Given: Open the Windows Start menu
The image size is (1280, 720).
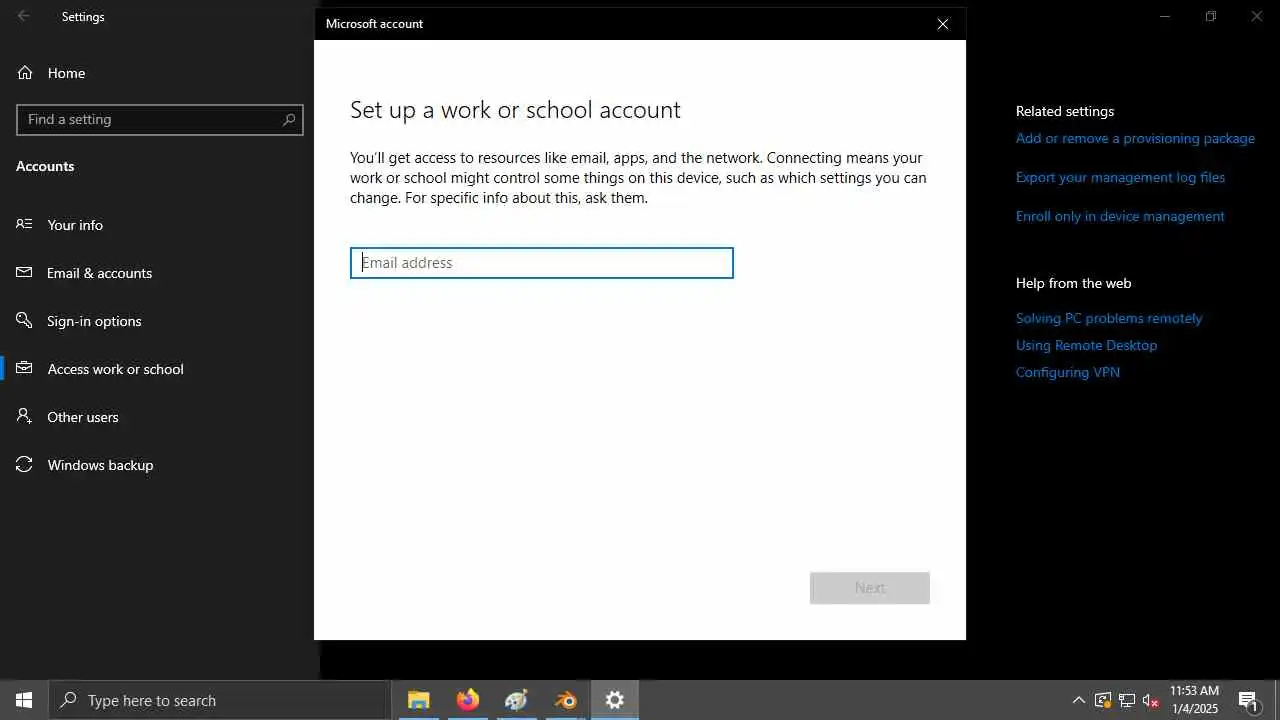Looking at the screenshot, I should [x=24, y=700].
